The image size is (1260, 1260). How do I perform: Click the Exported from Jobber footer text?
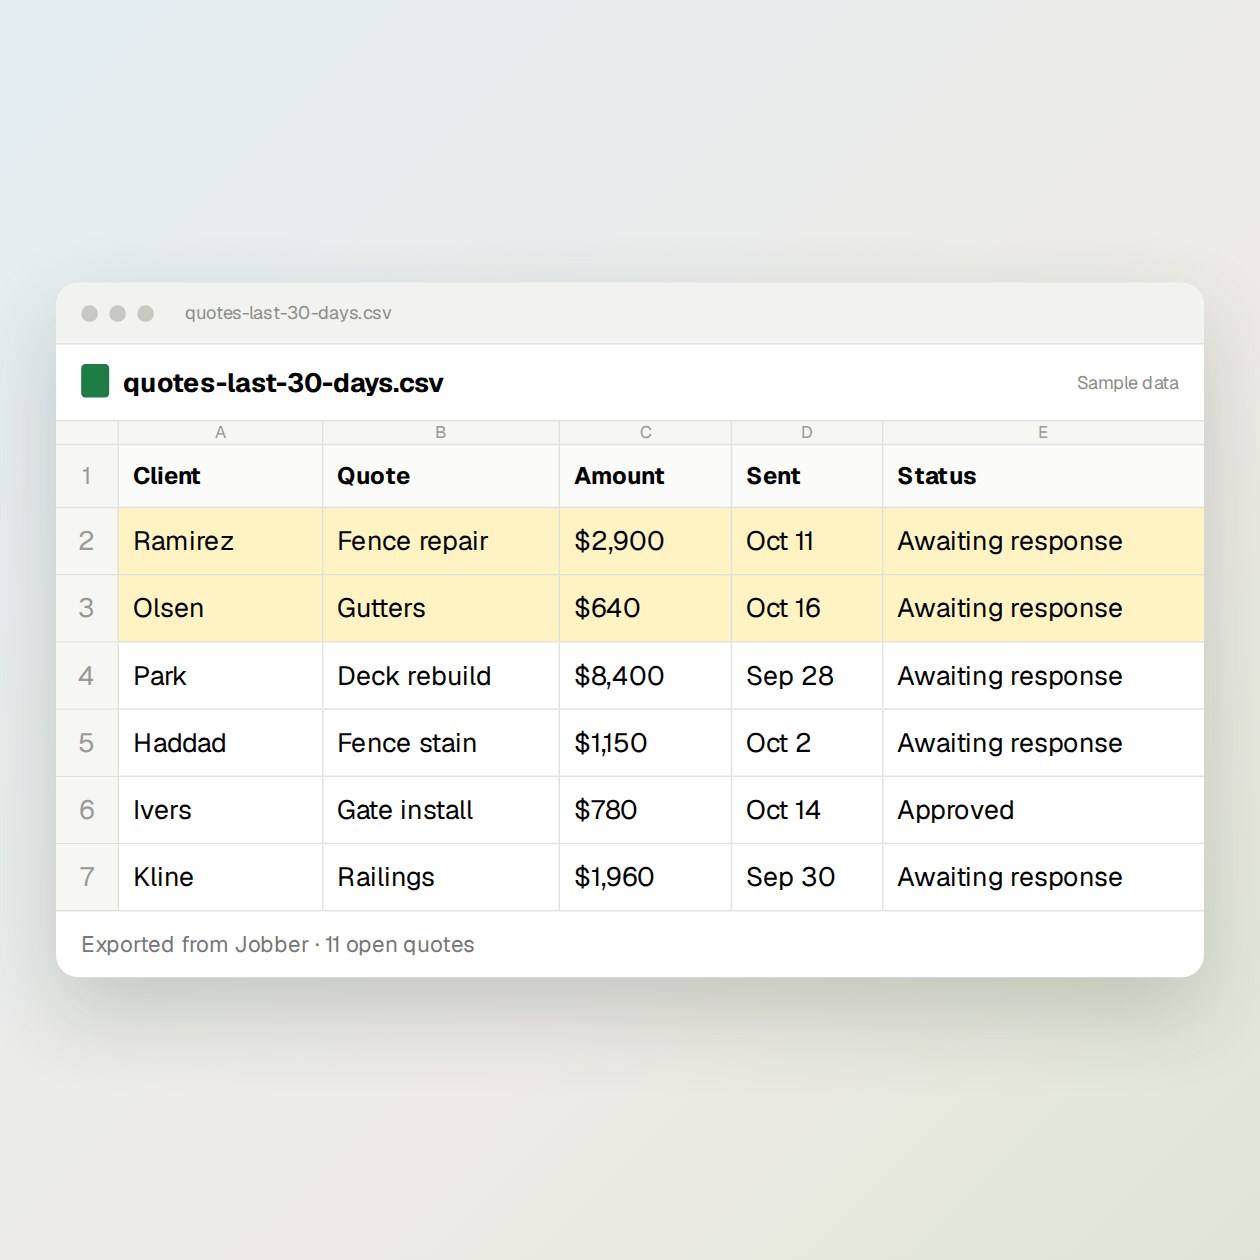pyautogui.click(x=278, y=945)
